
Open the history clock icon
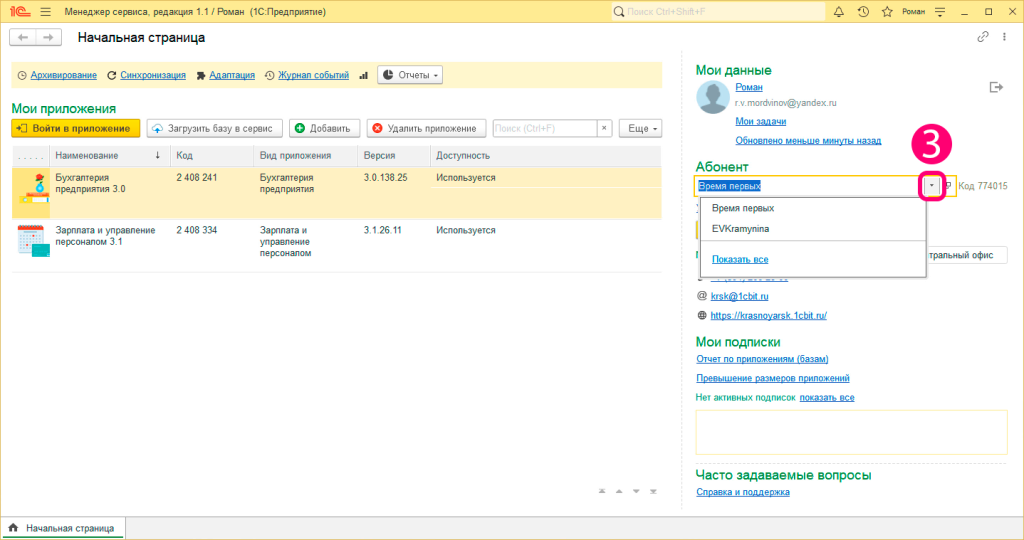pyautogui.click(x=863, y=12)
